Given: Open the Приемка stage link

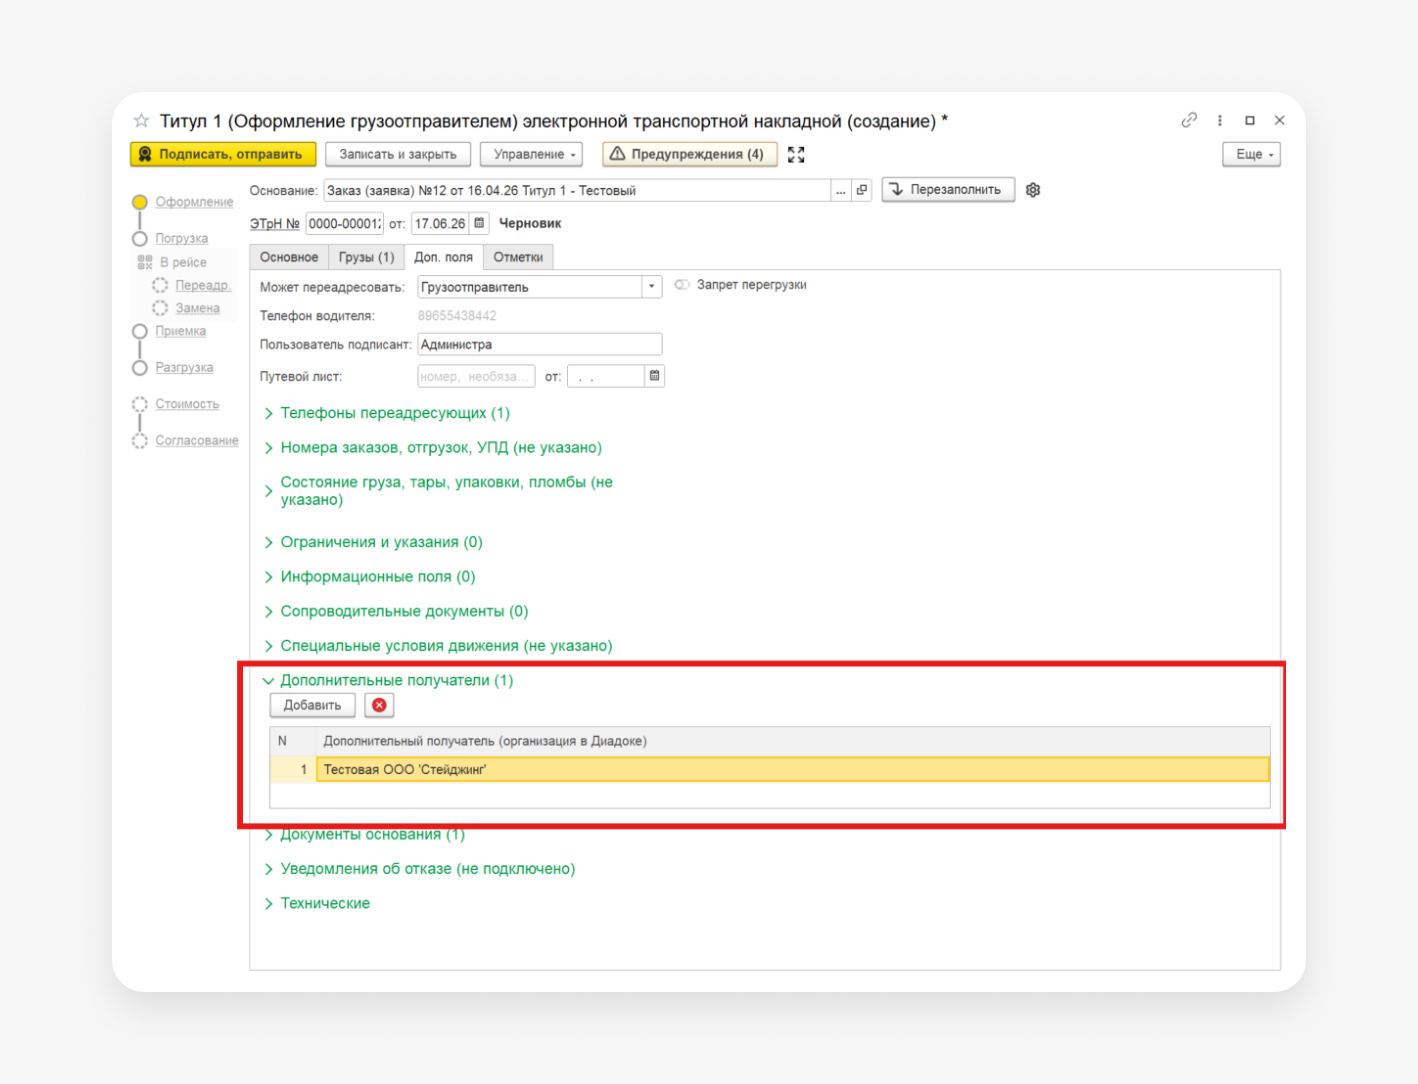Looking at the screenshot, I should click(181, 331).
